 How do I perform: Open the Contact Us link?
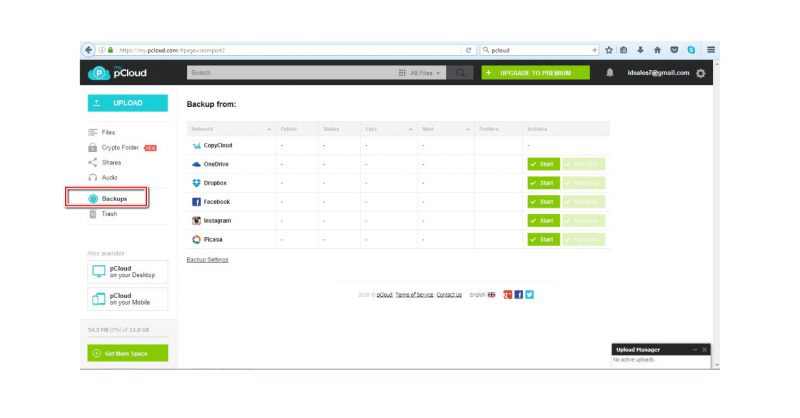(449, 294)
